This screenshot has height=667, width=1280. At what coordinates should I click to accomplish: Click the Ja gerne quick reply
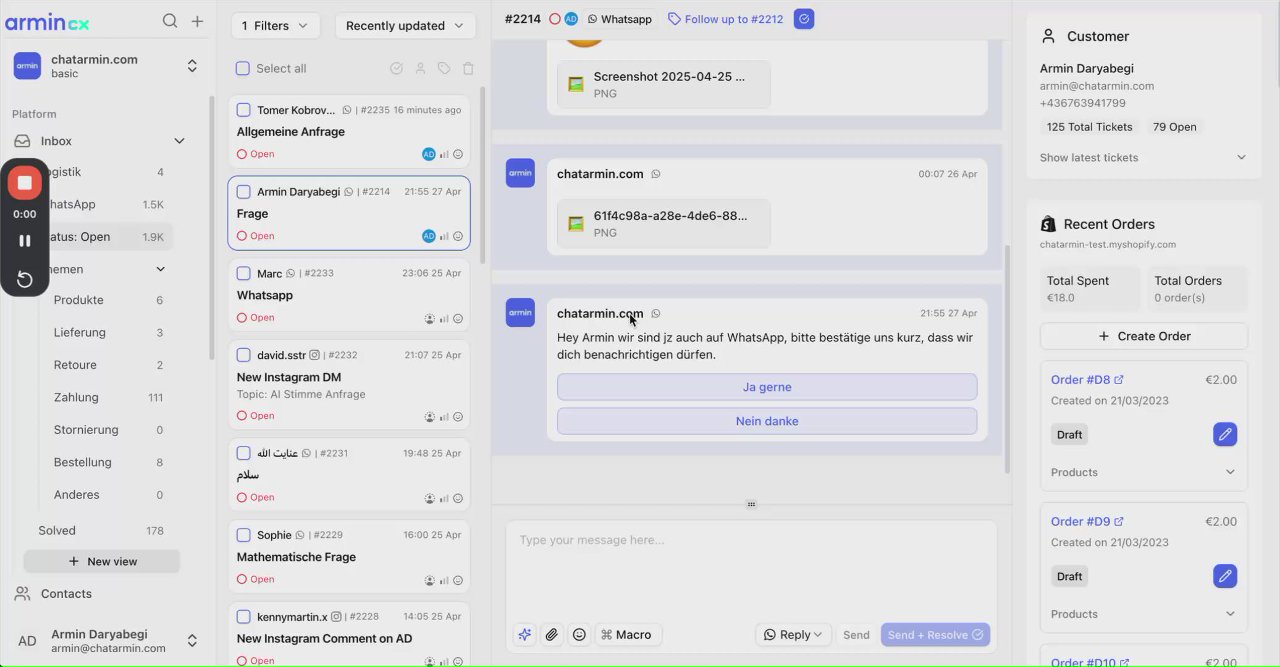[767, 387]
